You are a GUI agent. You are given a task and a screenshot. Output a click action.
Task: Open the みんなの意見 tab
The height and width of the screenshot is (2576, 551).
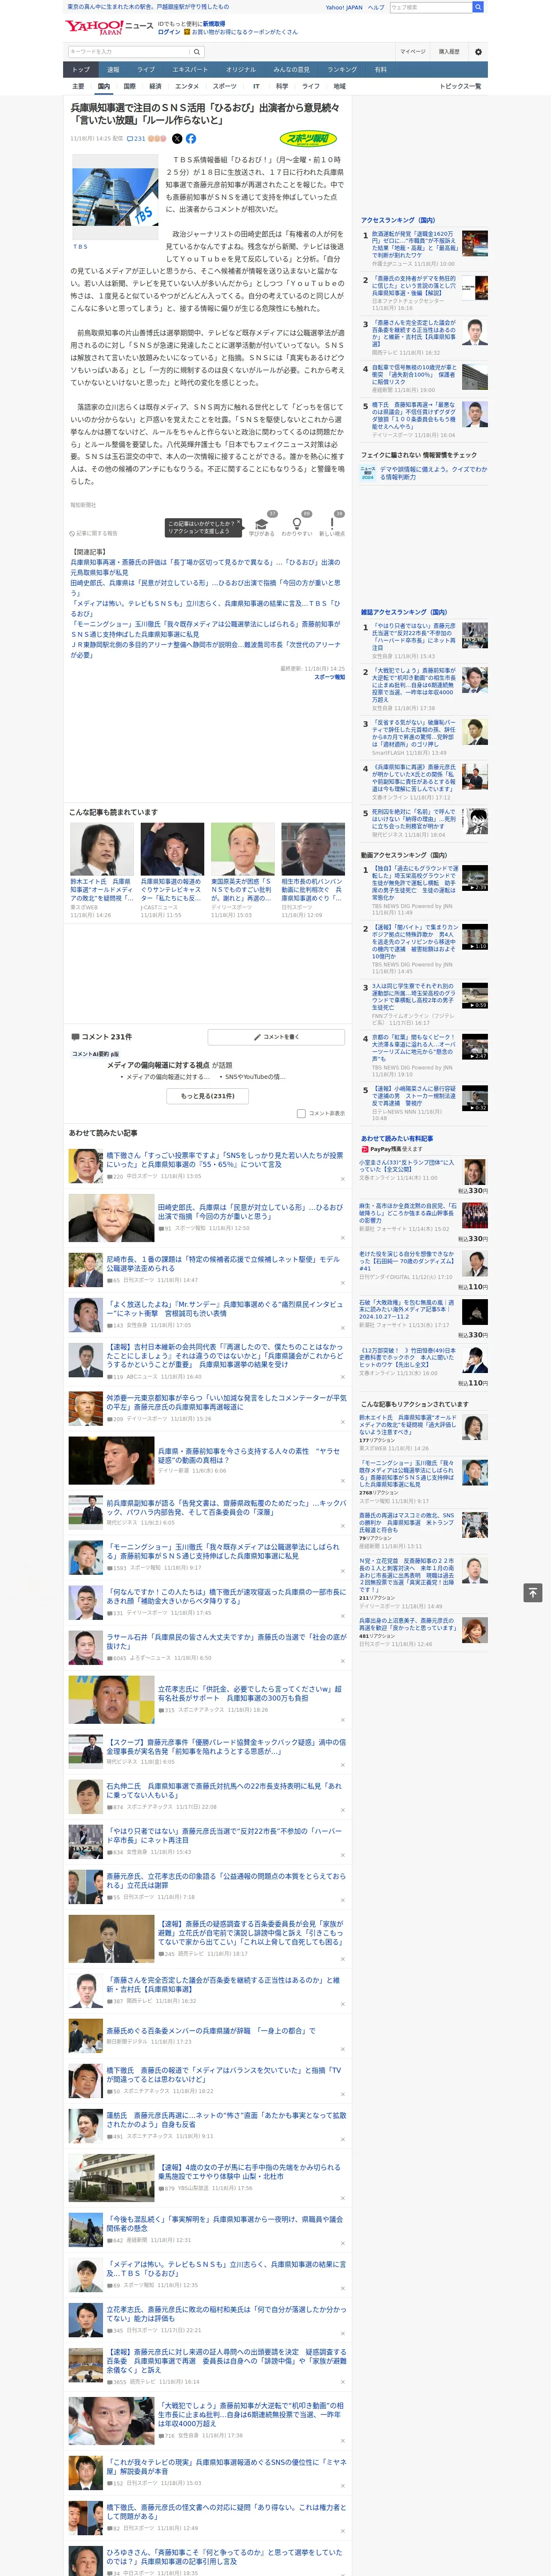[292, 70]
